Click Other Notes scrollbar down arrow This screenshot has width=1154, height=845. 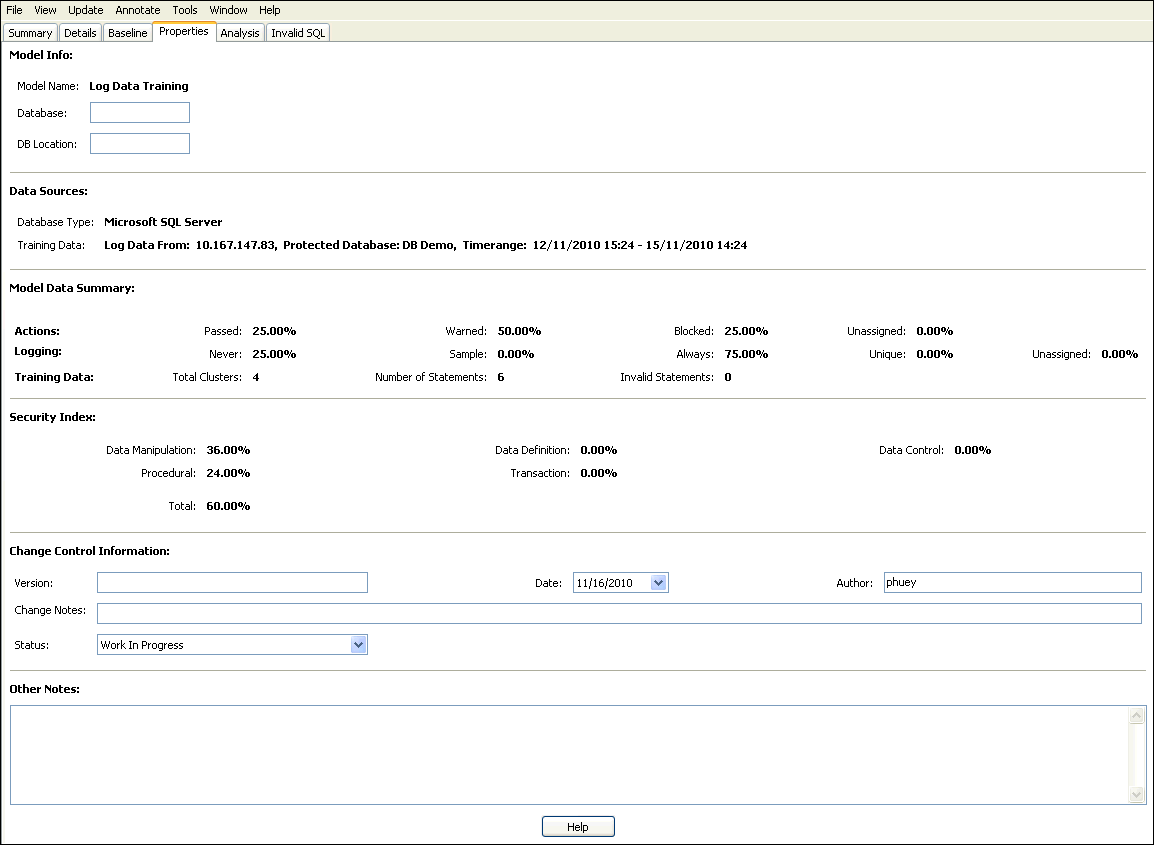1136,794
